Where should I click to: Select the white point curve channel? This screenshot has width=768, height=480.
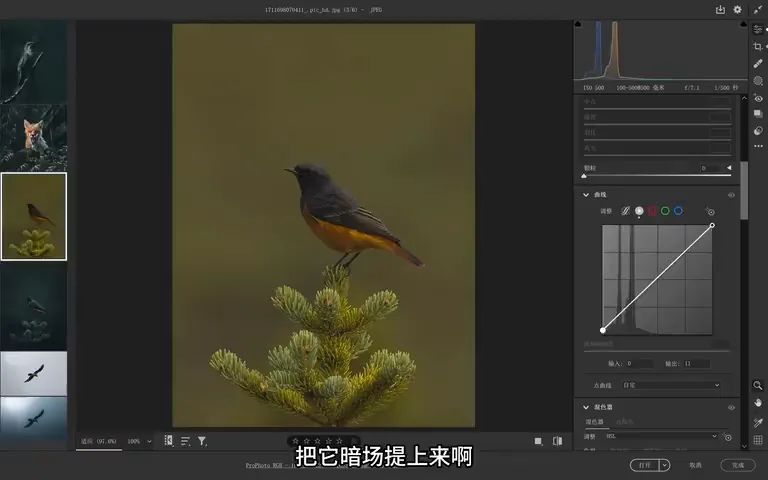(x=639, y=211)
